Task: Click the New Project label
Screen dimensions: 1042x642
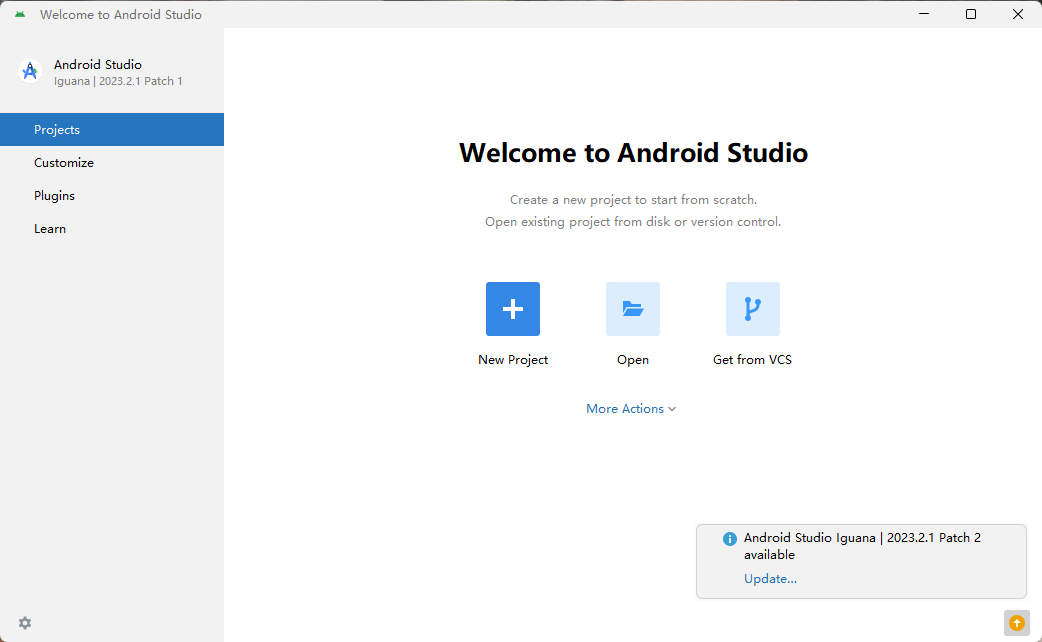Action: click(513, 360)
